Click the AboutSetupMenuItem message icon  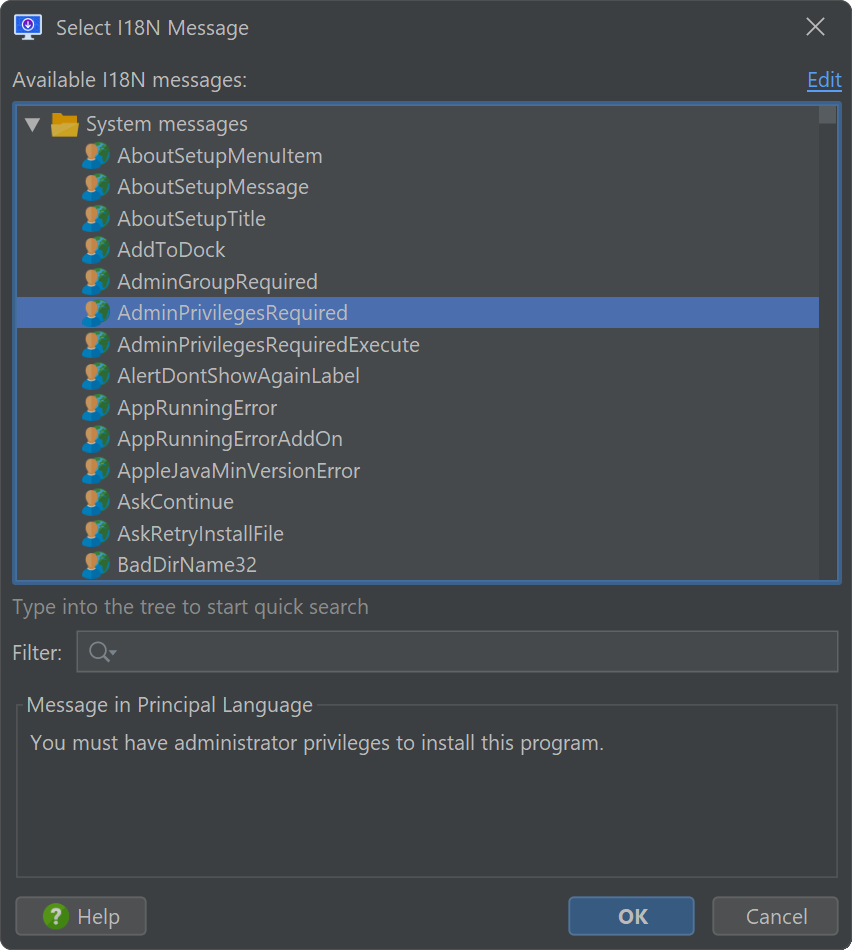click(96, 156)
